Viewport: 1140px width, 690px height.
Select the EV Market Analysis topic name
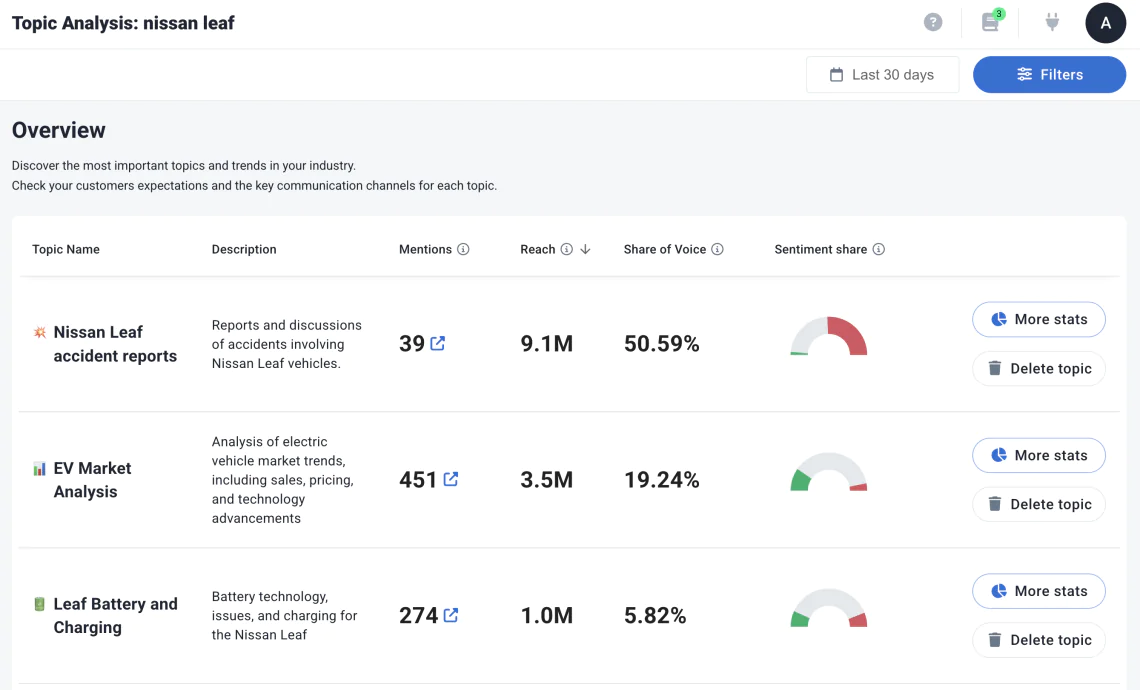click(x=92, y=480)
